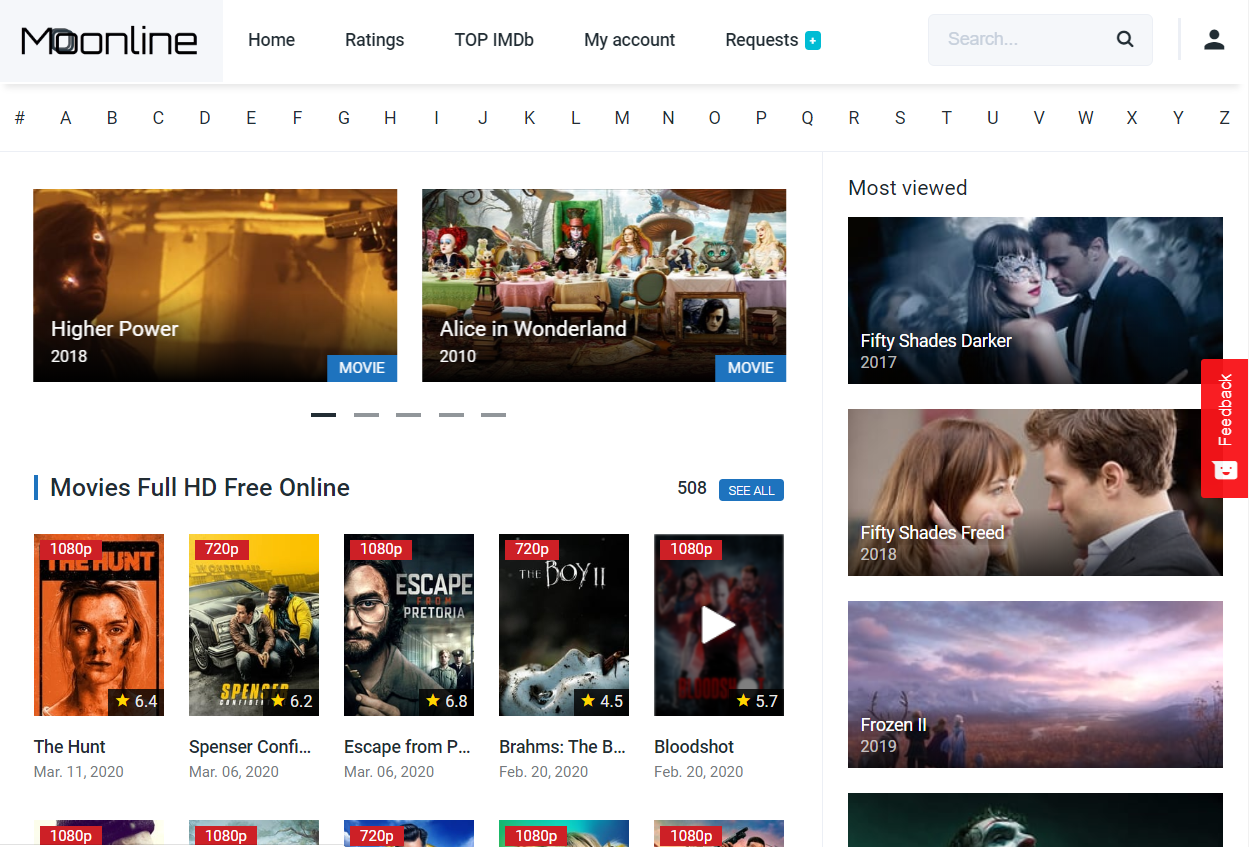The height and width of the screenshot is (847, 1249).
Task: Open the Alice in Wonderland featured slide
Action: tap(604, 286)
